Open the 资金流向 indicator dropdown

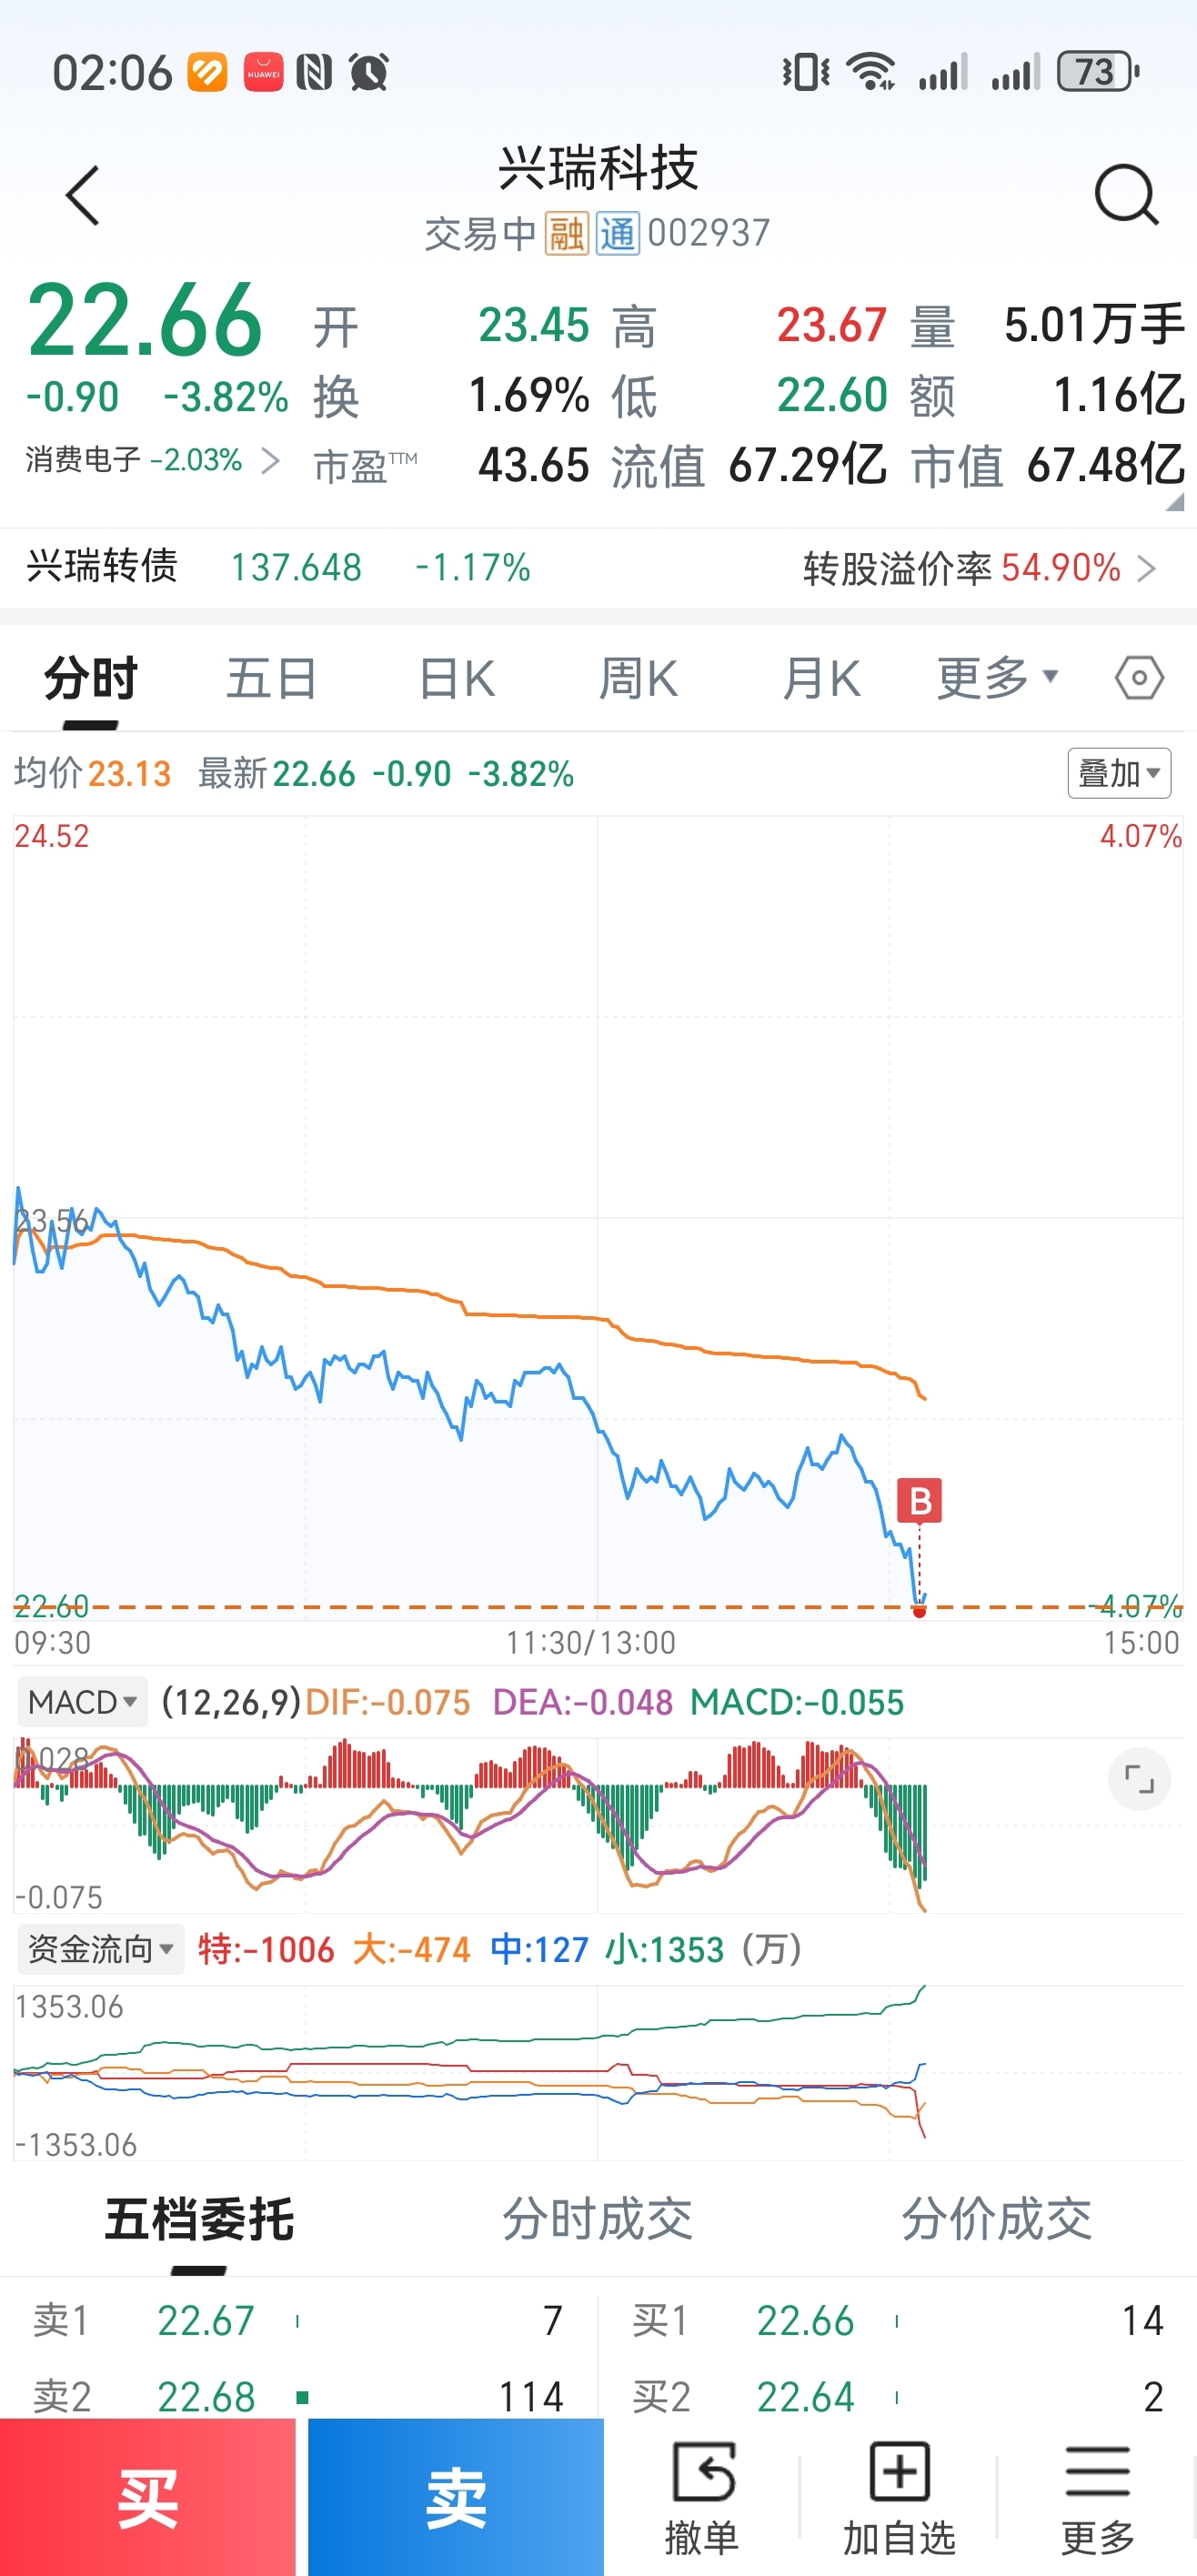point(100,1949)
